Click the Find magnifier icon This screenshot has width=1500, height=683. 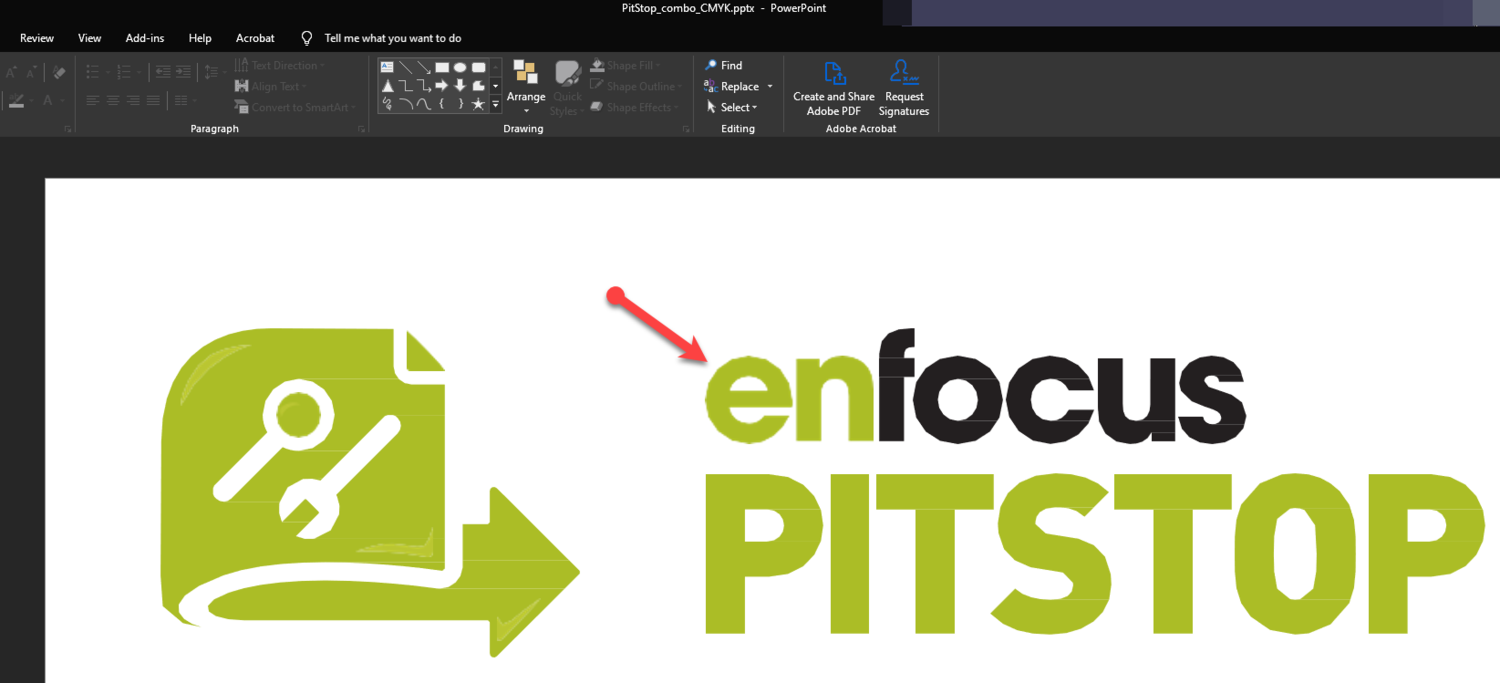point(710,65)
